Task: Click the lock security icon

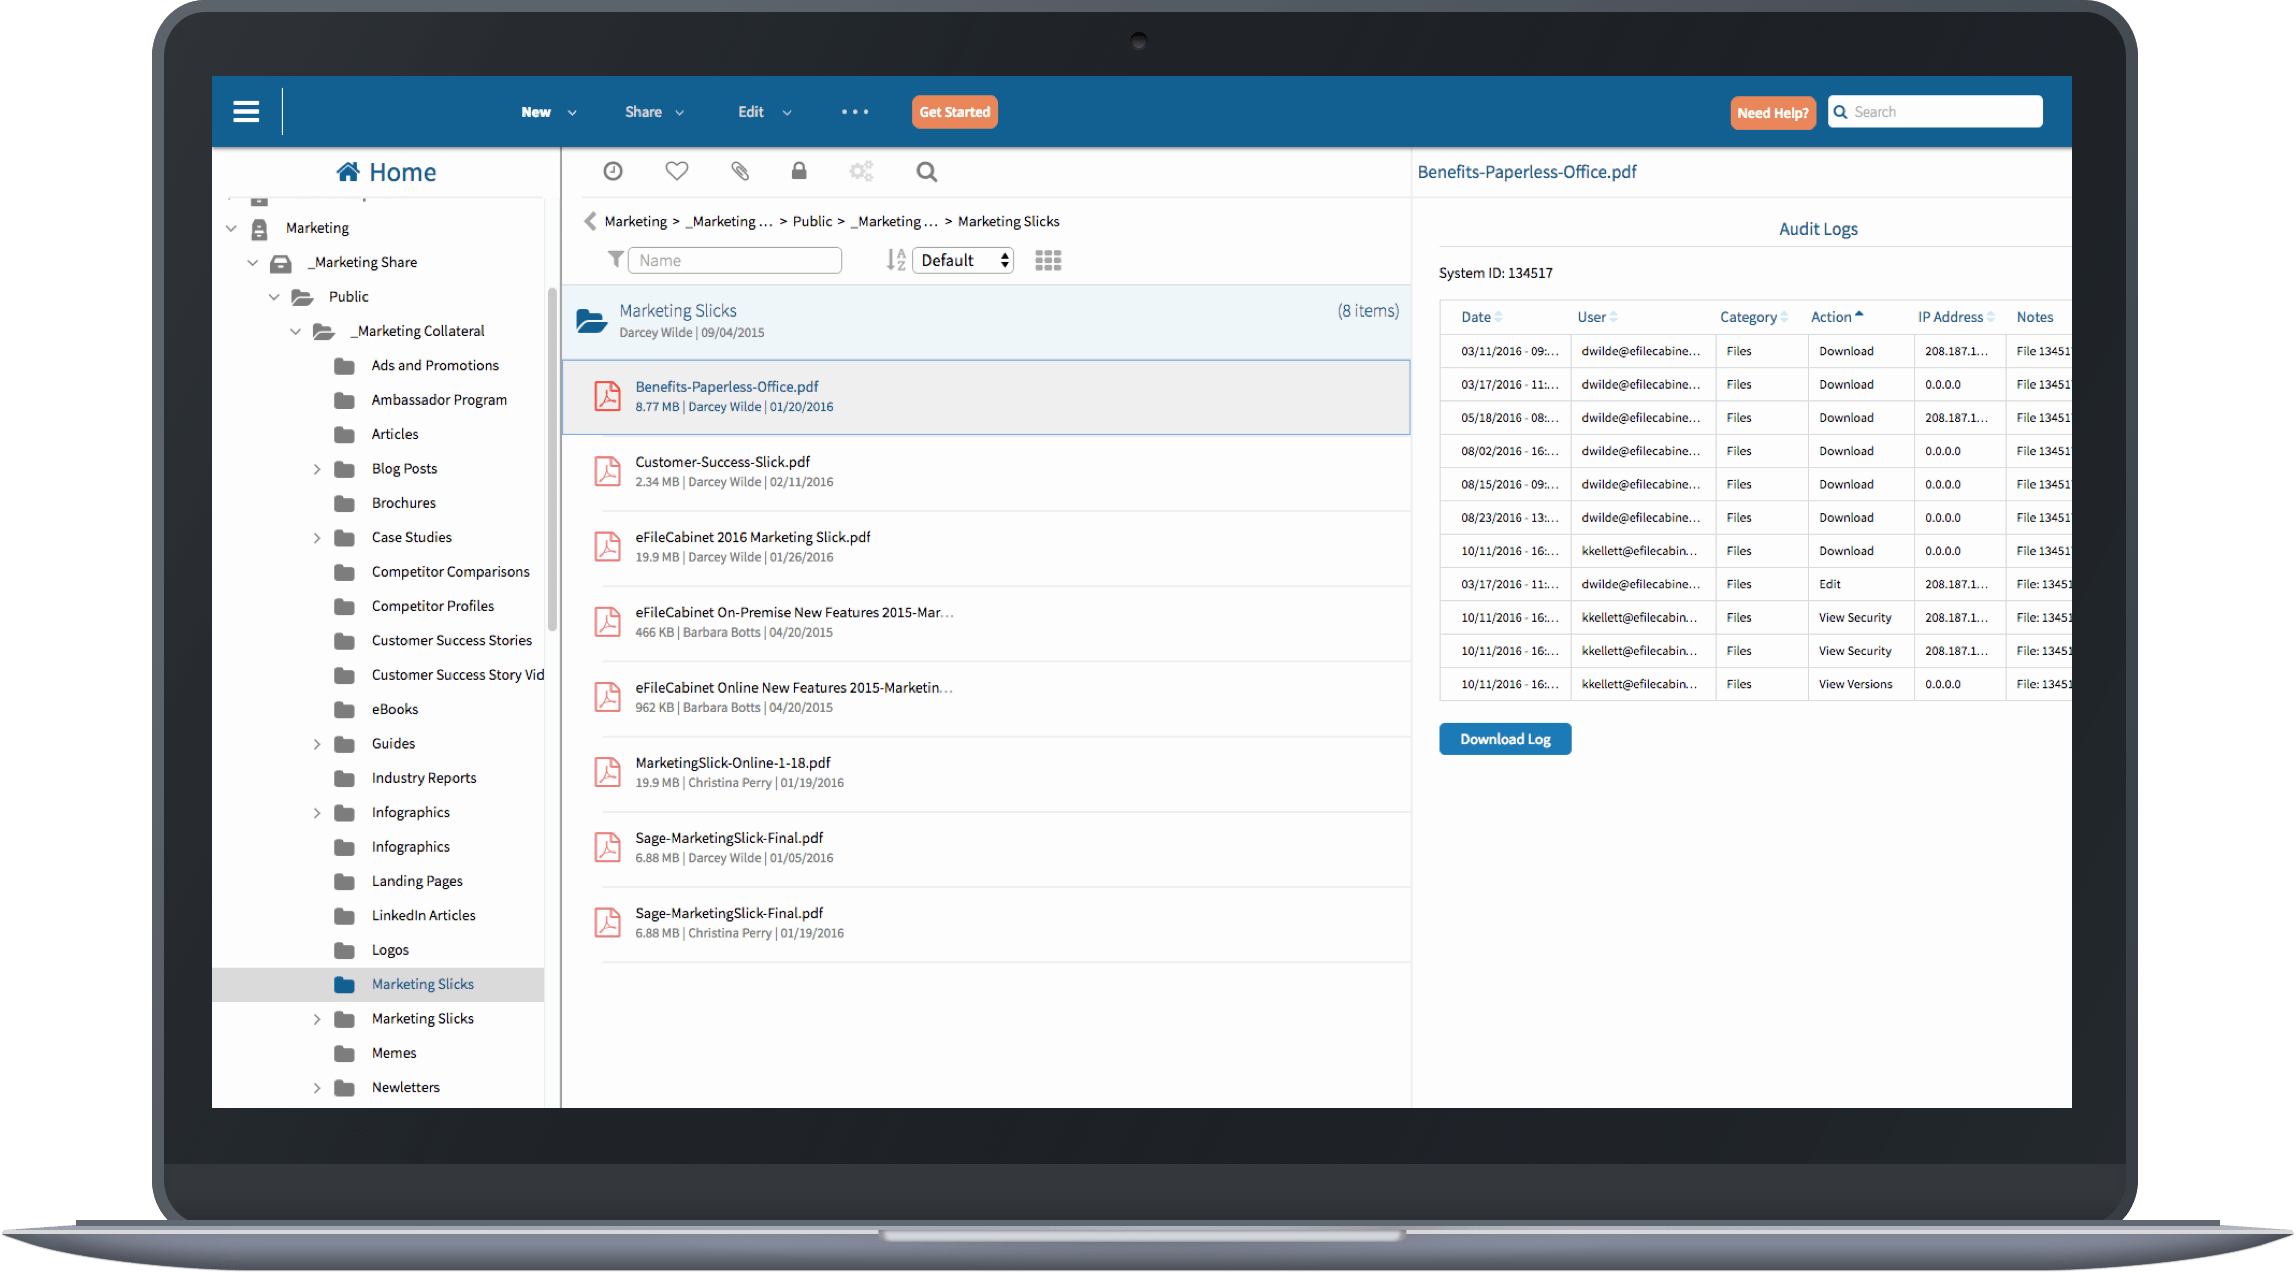Action: point(799,171)
